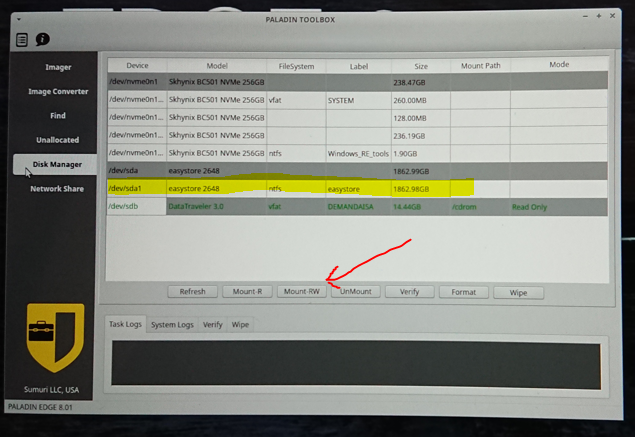
Task: Click the Format button
Action: coord(464,292)
